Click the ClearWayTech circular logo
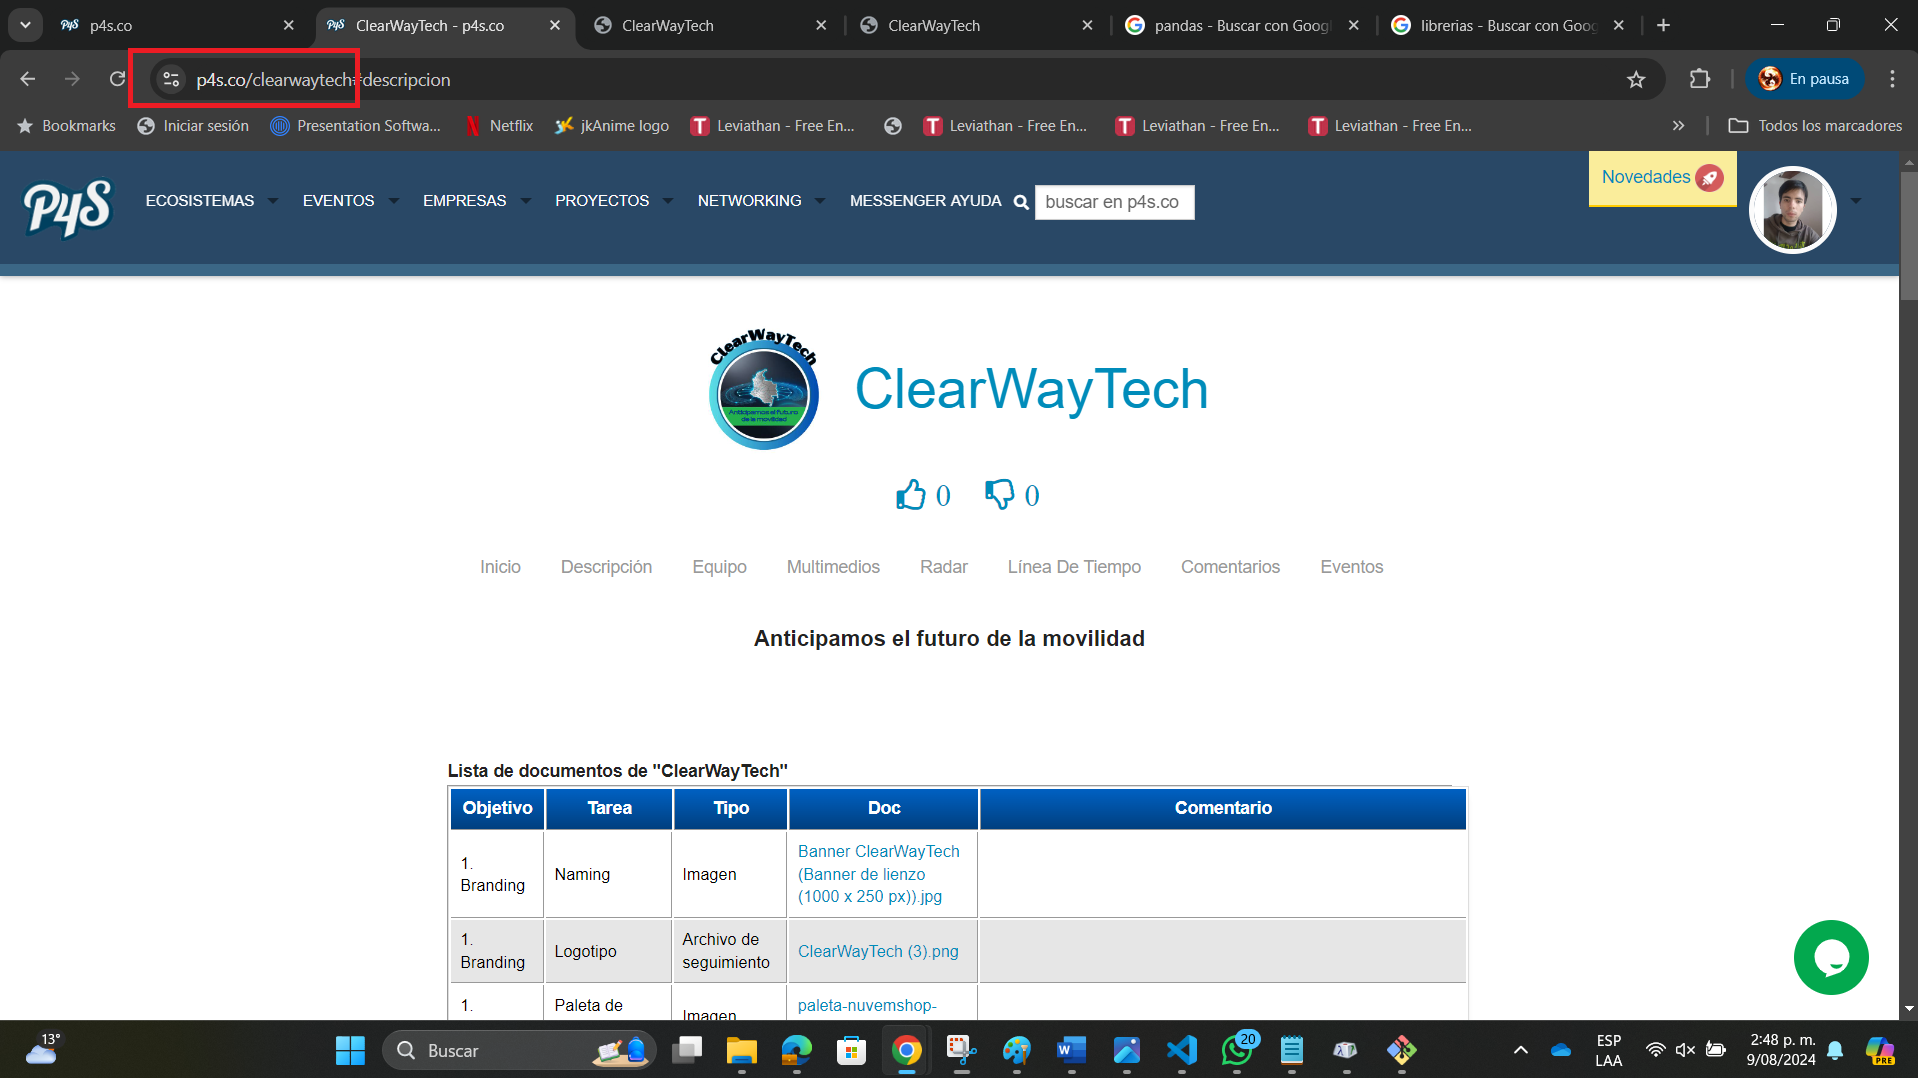Viewport: 1918px width, 1078px height. [x=764, y=389]
